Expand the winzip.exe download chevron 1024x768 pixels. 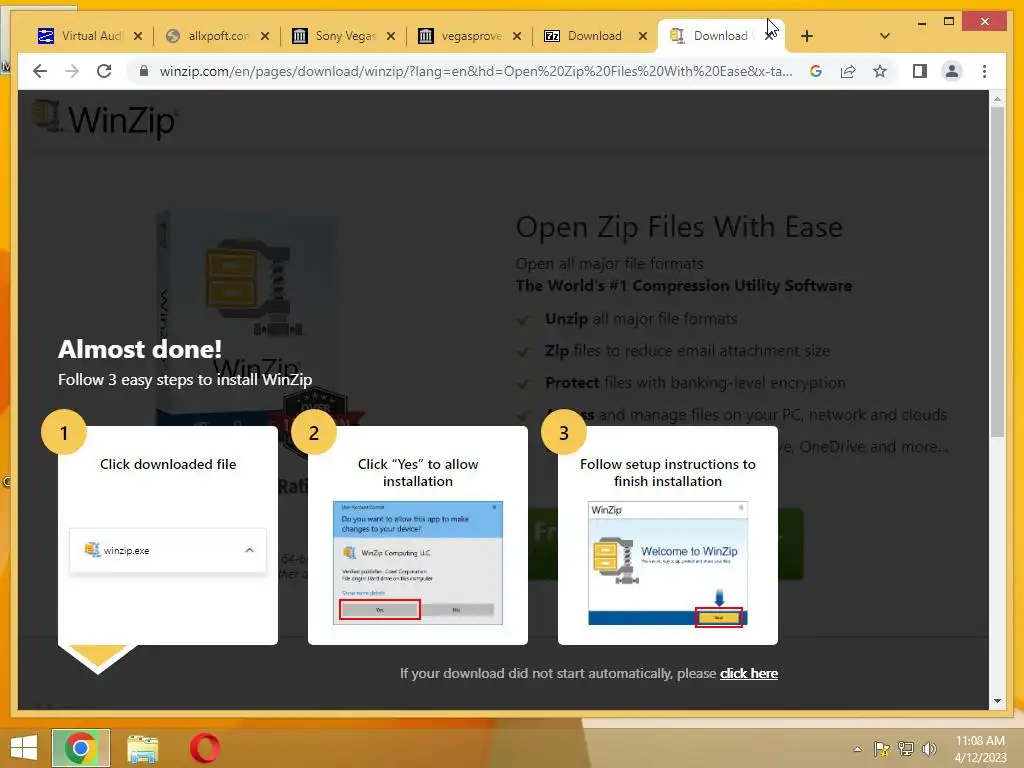coord(249,551)
